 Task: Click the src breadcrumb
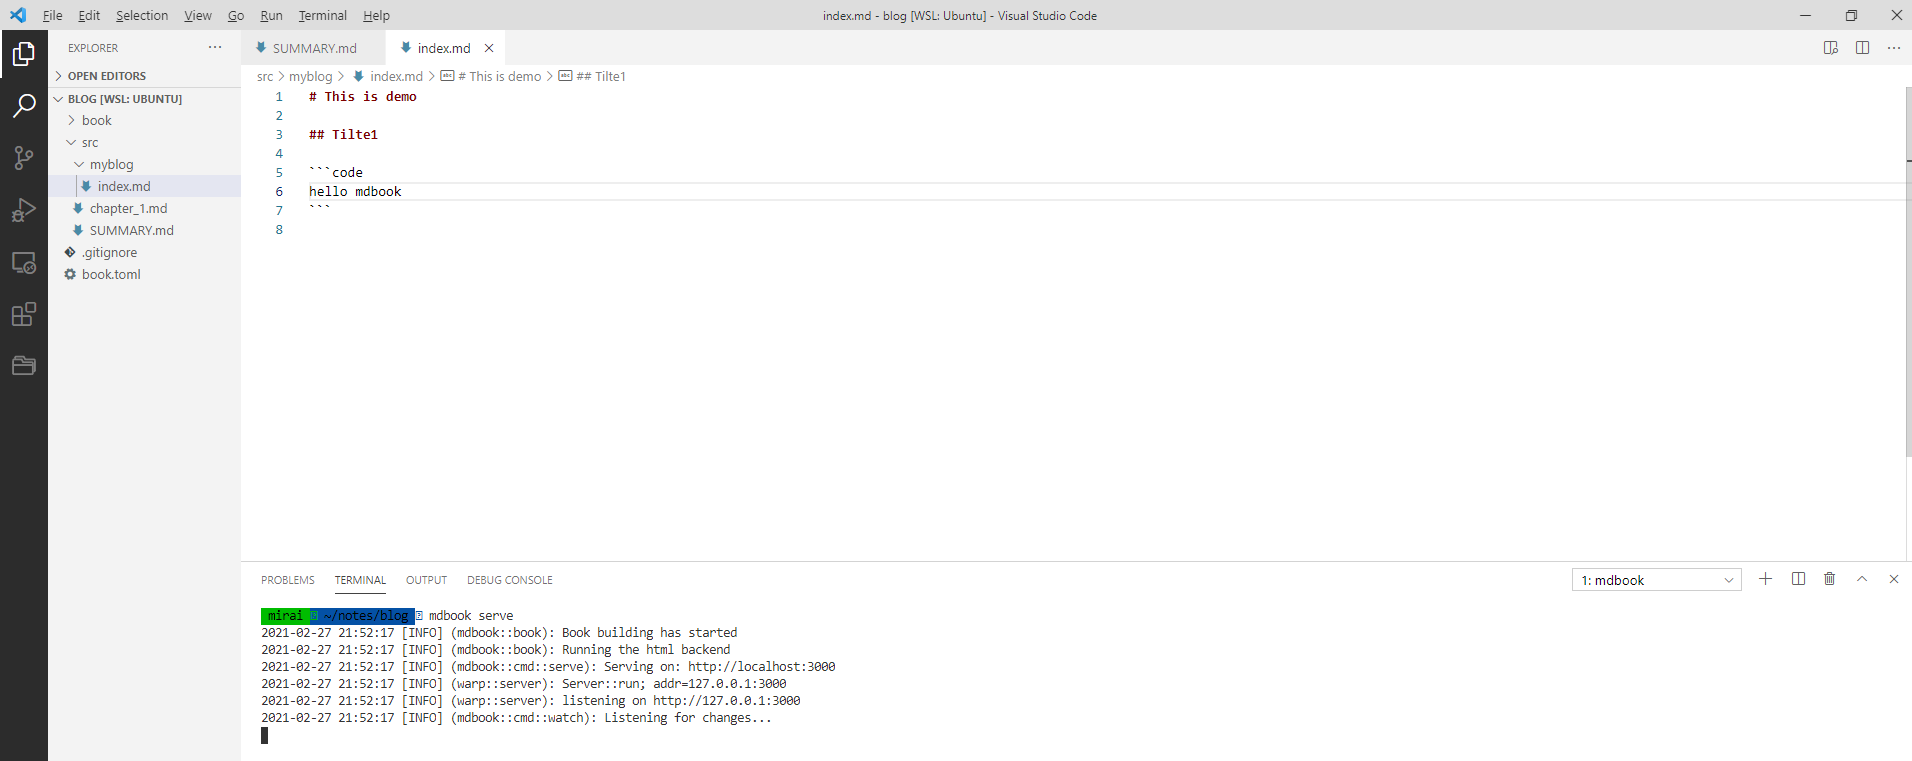point(265,76)
